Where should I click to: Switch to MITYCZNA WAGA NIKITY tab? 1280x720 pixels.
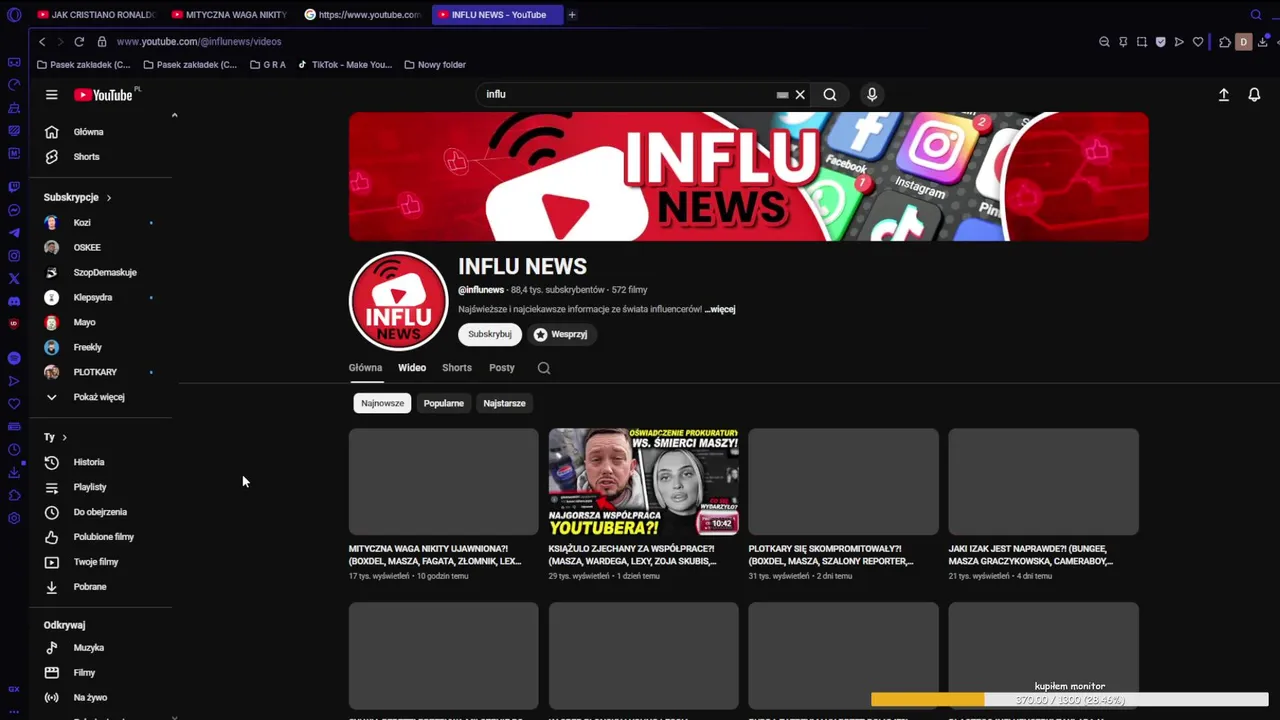pyautogui.click(x=229, y=15)
